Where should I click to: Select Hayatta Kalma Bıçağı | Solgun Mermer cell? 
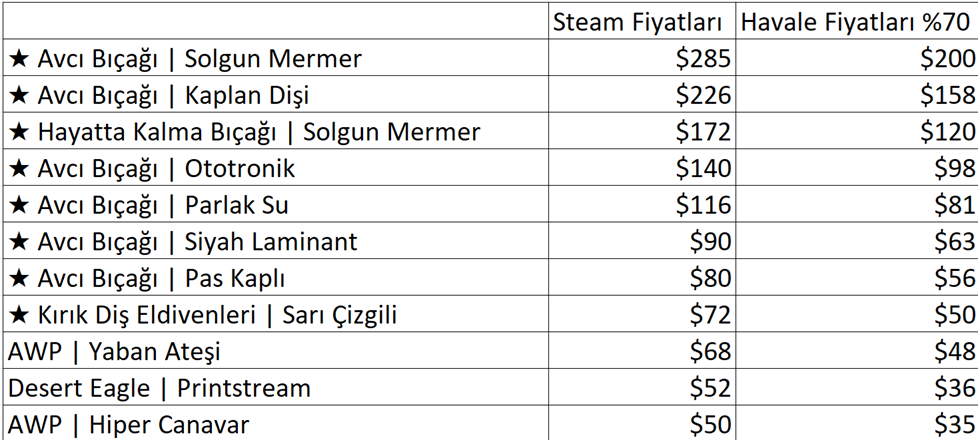tap(275, 131)
